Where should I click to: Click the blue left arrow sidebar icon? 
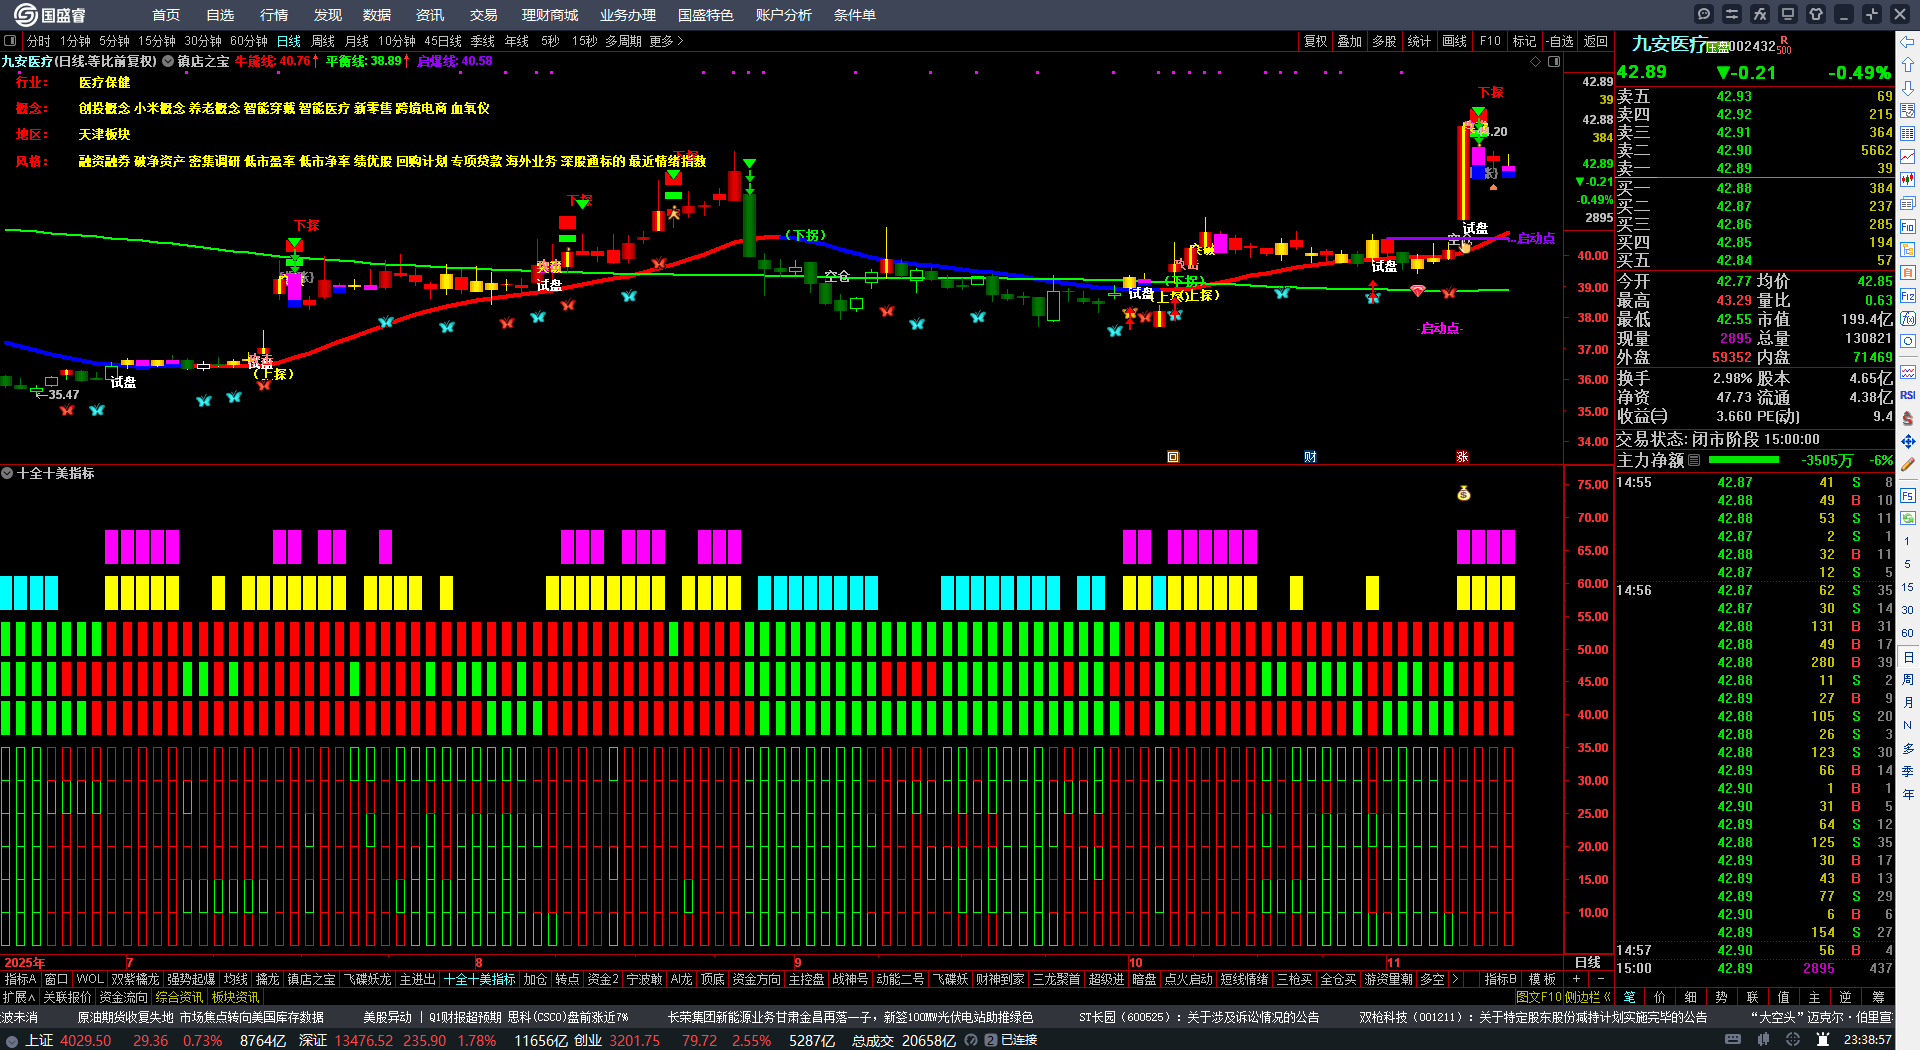(1908, 42)
